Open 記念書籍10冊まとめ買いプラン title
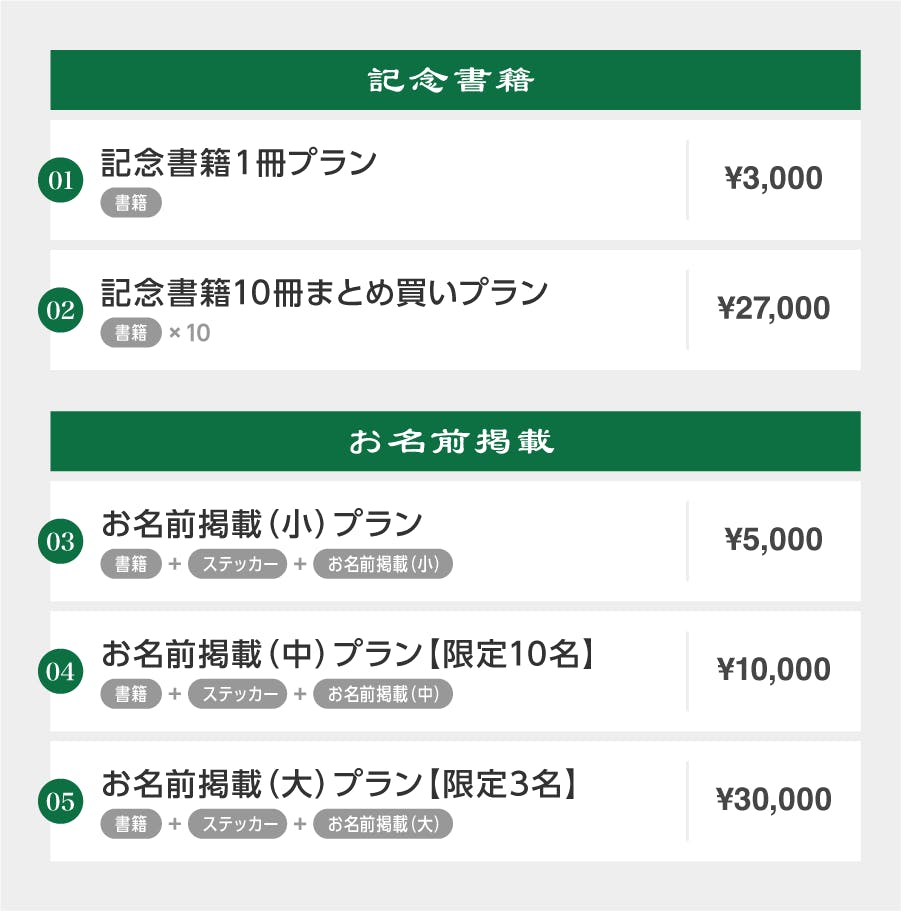This screenshot has height=912, width=901. (325, 292)
